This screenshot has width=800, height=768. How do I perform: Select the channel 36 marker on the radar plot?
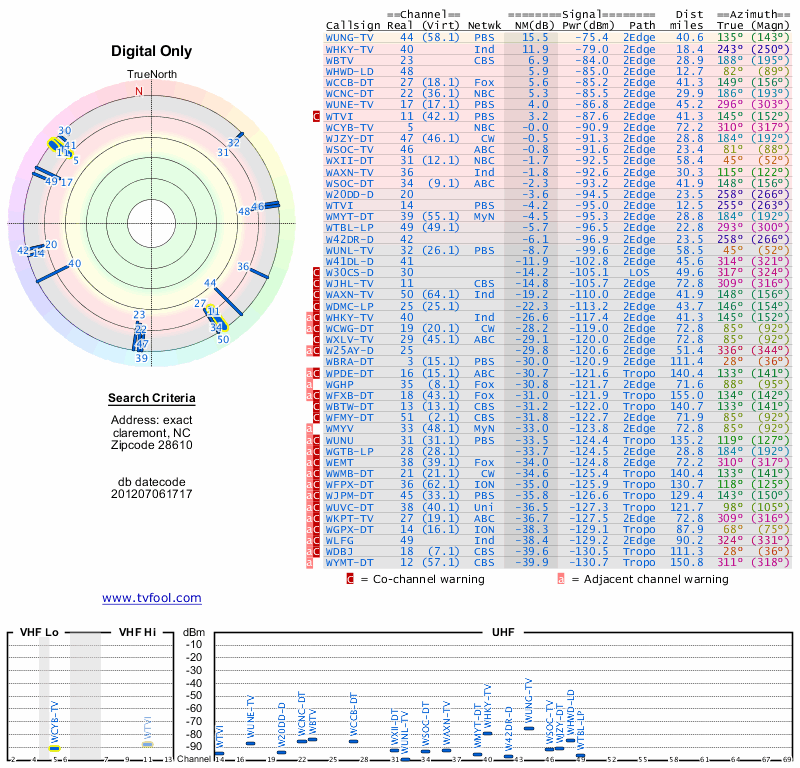(259, 272)
